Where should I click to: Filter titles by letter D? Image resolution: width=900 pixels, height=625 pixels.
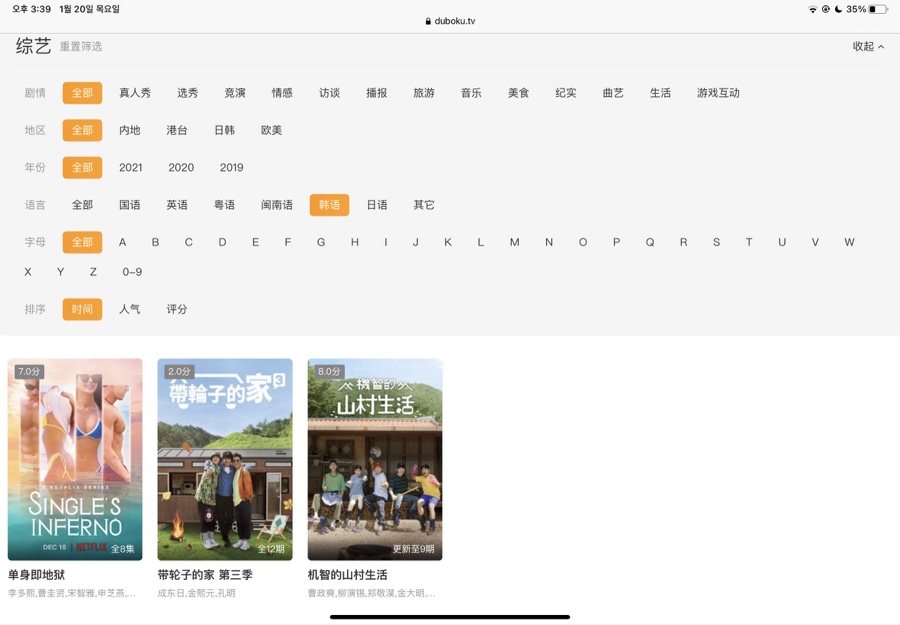point(222,242)
